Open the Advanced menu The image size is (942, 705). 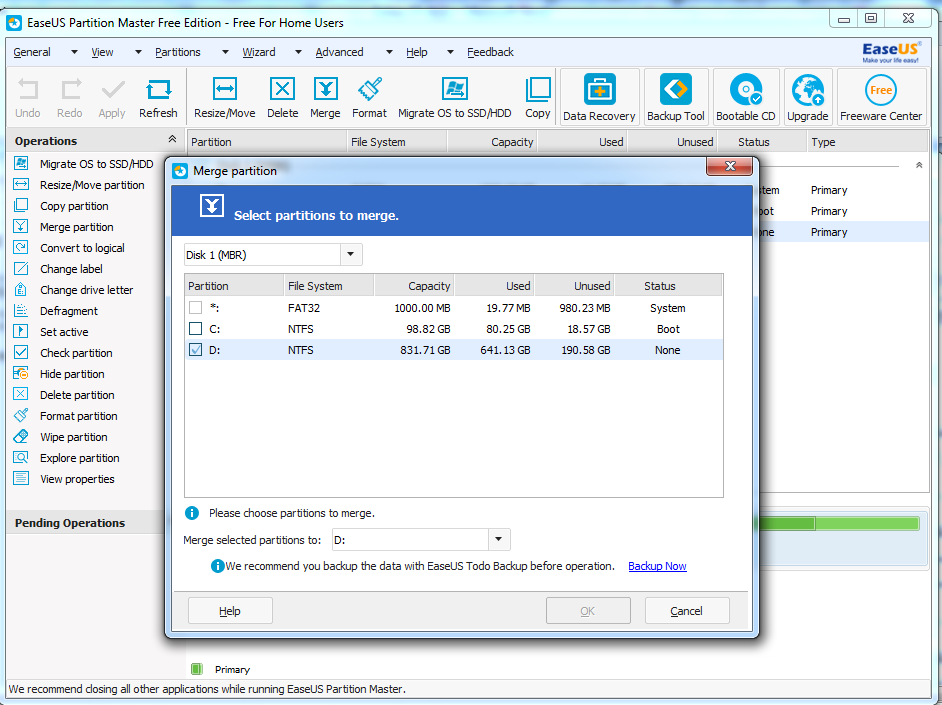[x=339, y=52]
